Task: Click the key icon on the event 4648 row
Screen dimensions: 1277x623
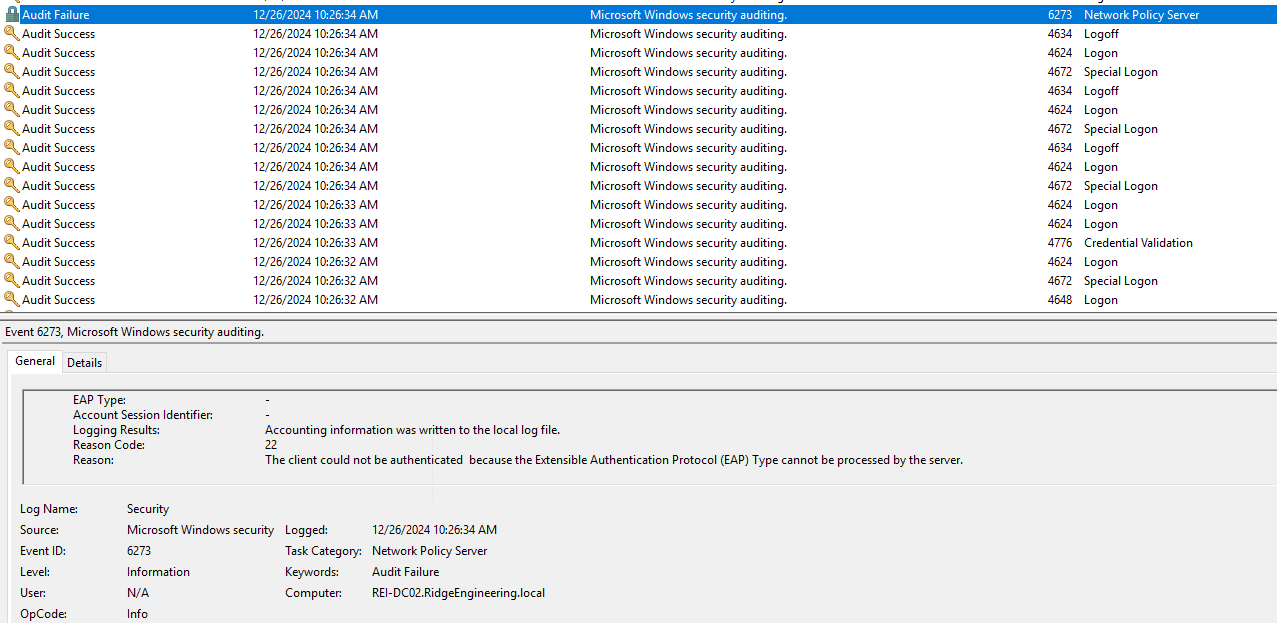Action: coord(12,300)
